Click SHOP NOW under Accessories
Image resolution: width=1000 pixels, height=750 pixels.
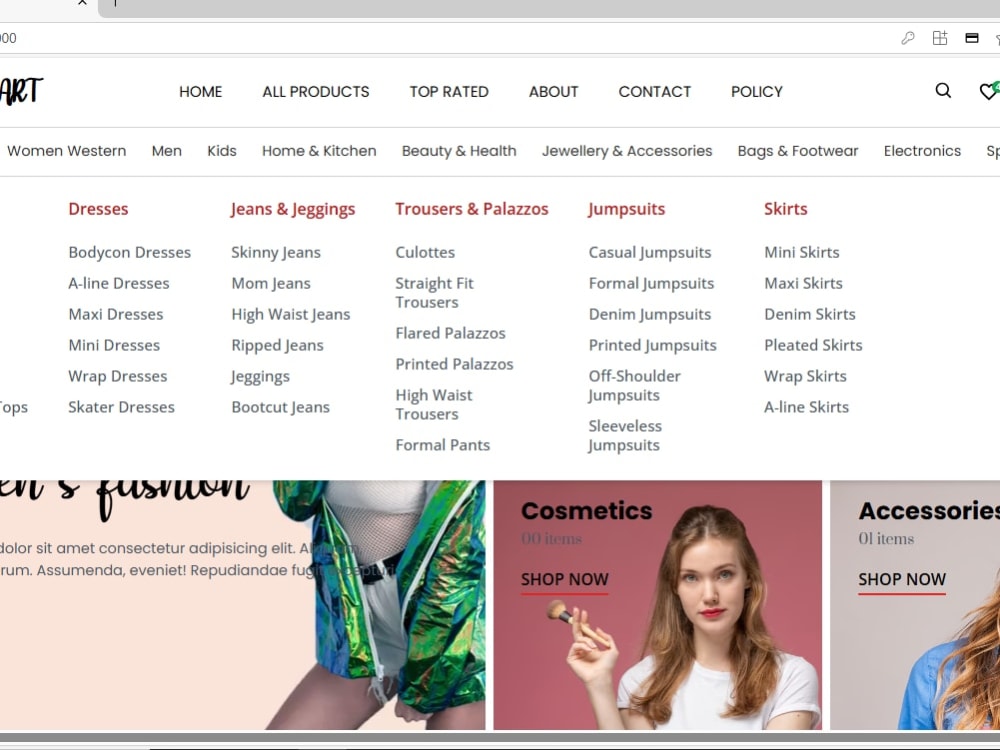coord(902,580)
